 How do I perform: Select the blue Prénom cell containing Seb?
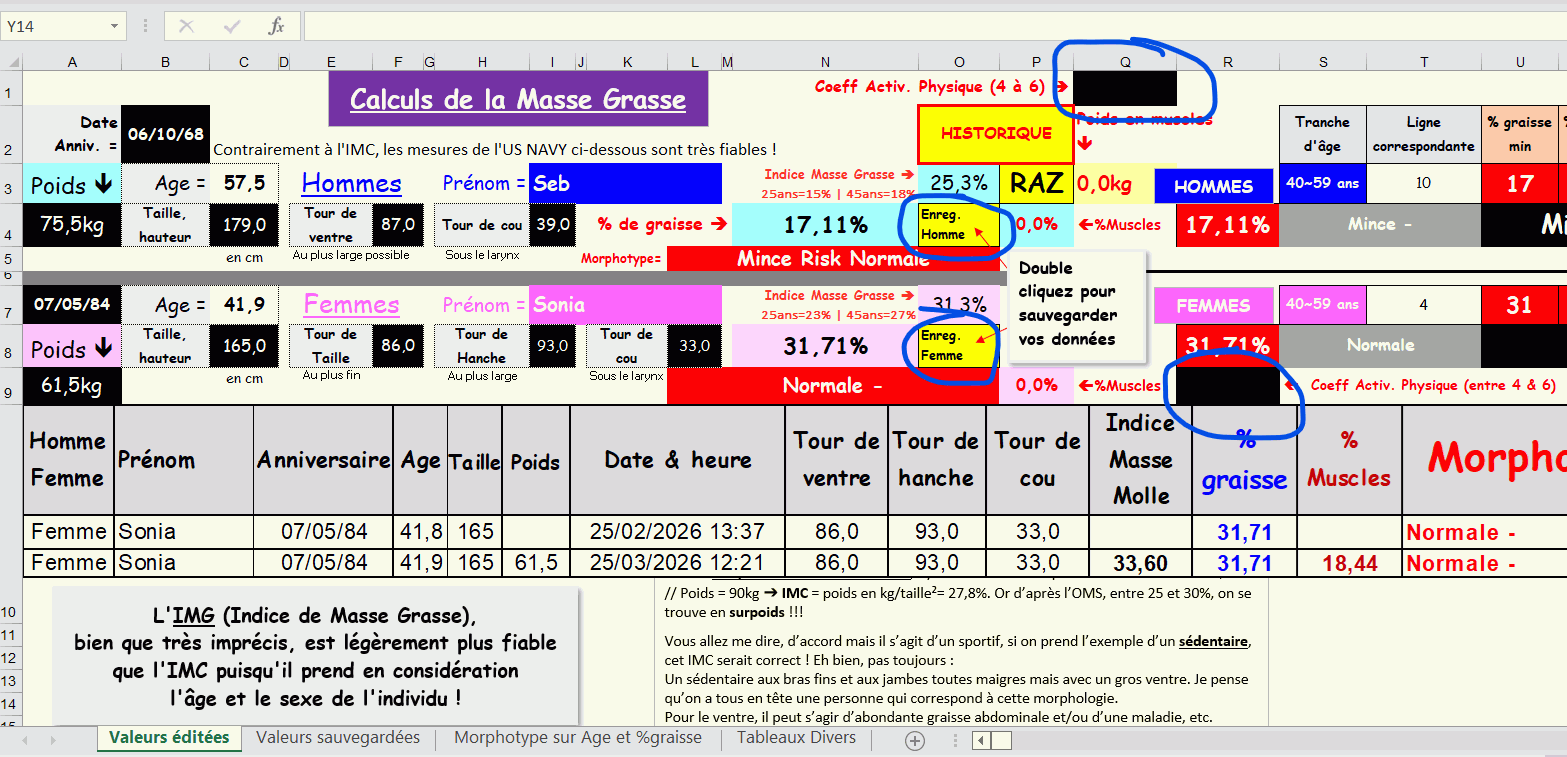(625, 184)
